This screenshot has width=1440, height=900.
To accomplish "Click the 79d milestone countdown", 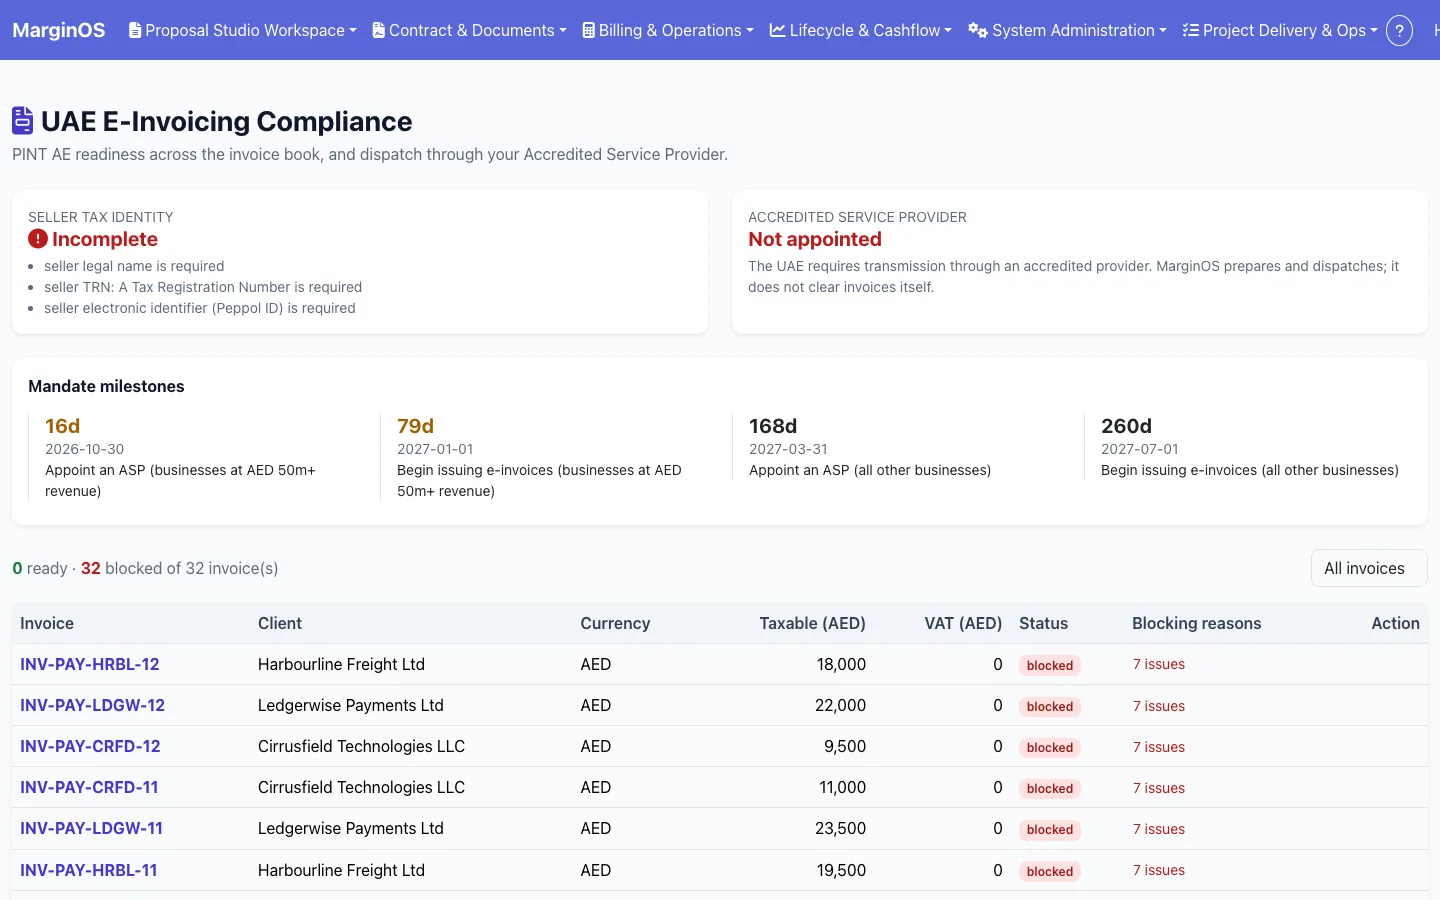I will point(415,426).
